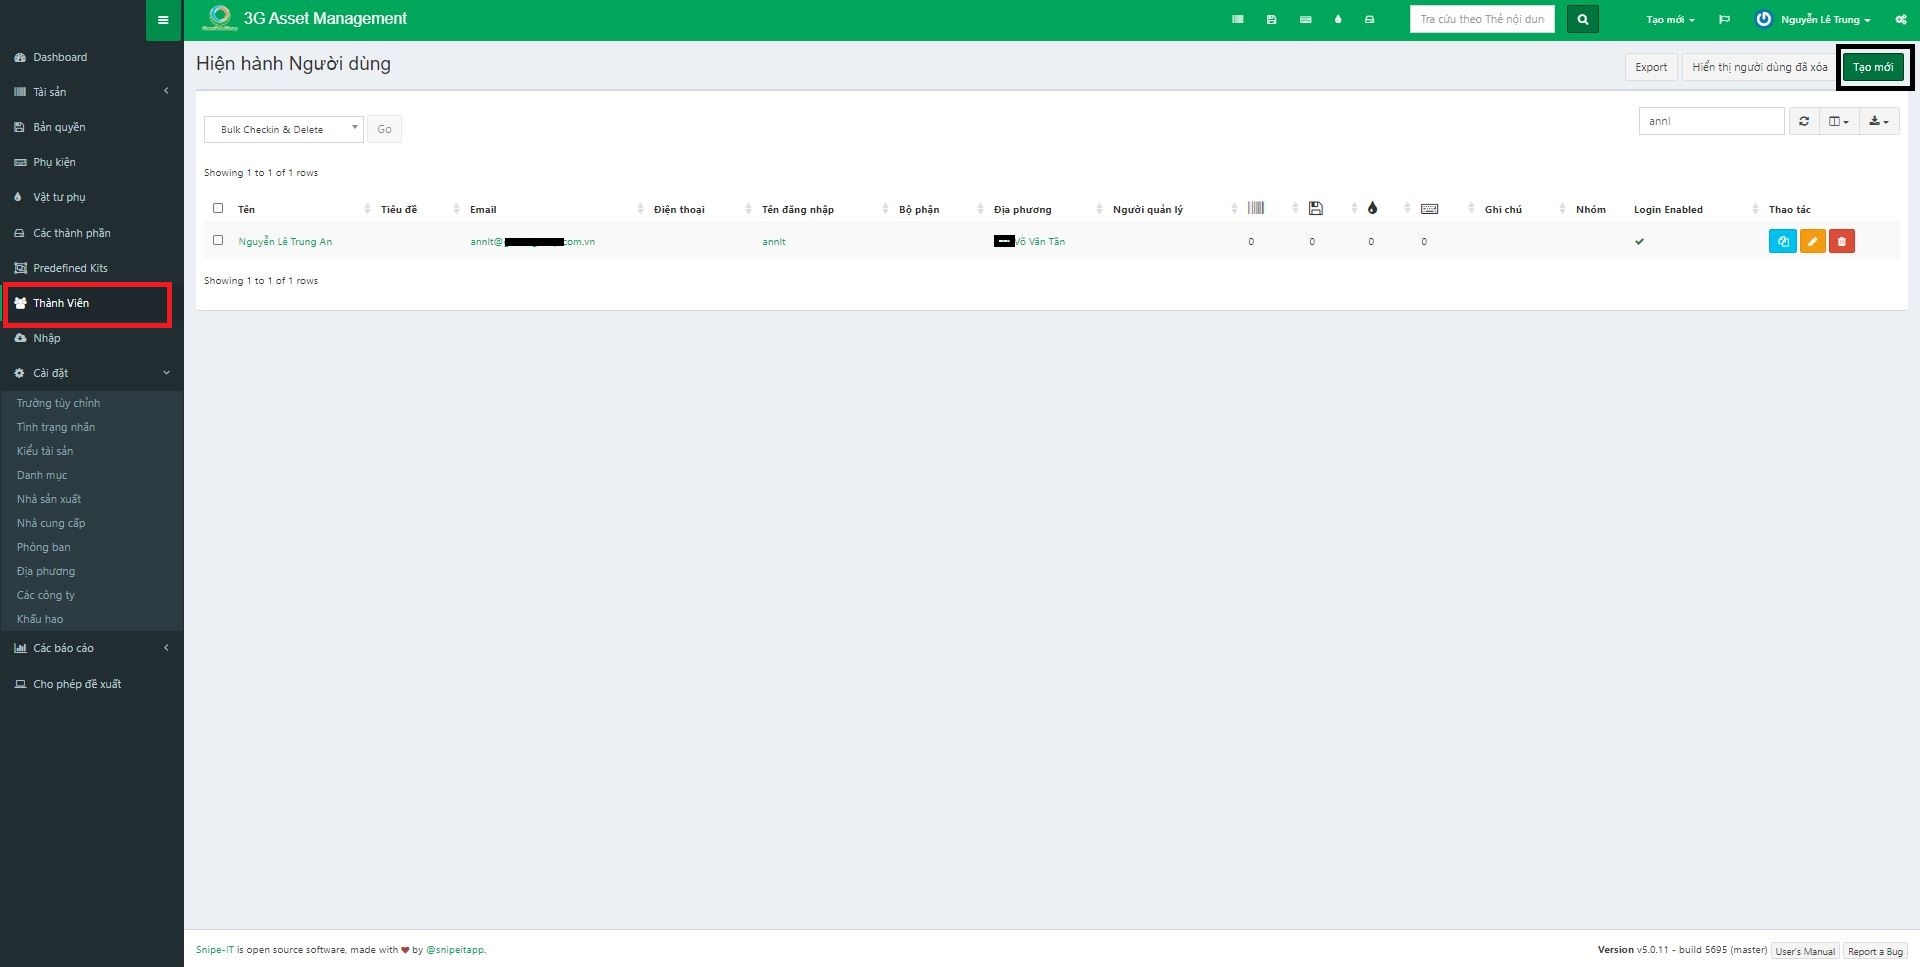
Task: Open Bulk Checkin & Delete dropdown
Action: (x=283, y=129)
